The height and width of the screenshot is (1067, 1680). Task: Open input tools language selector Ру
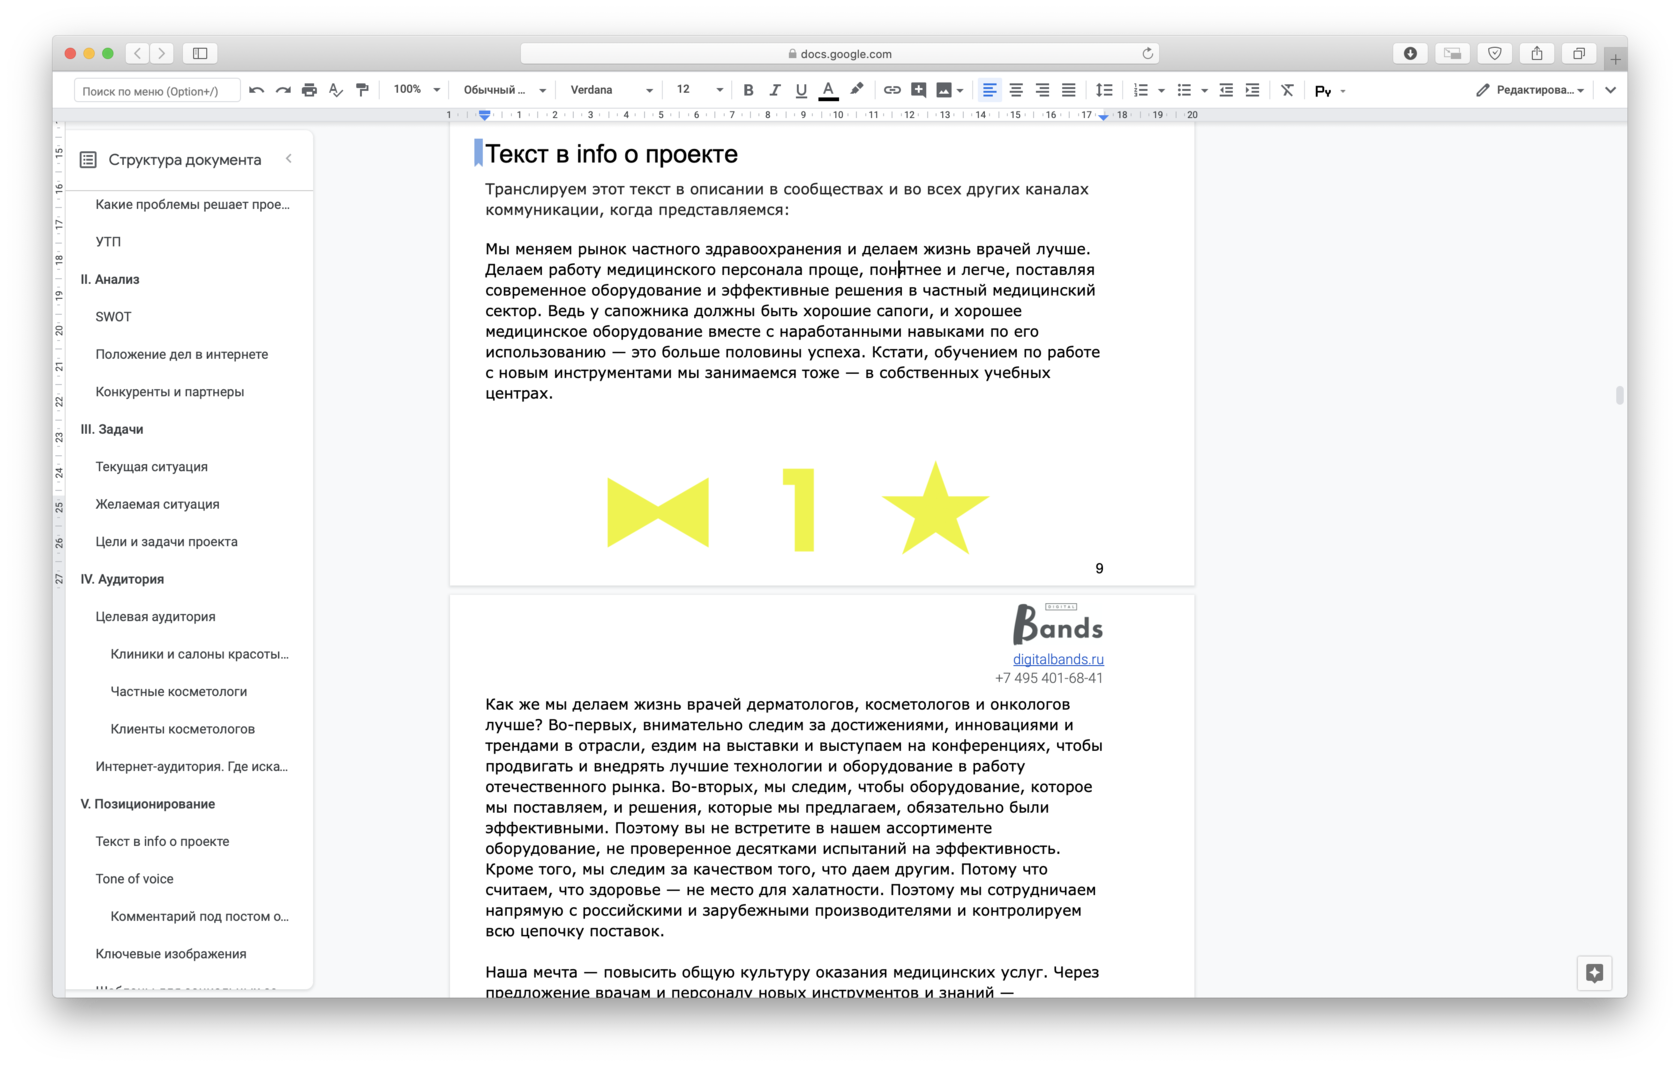point(1323,91)
